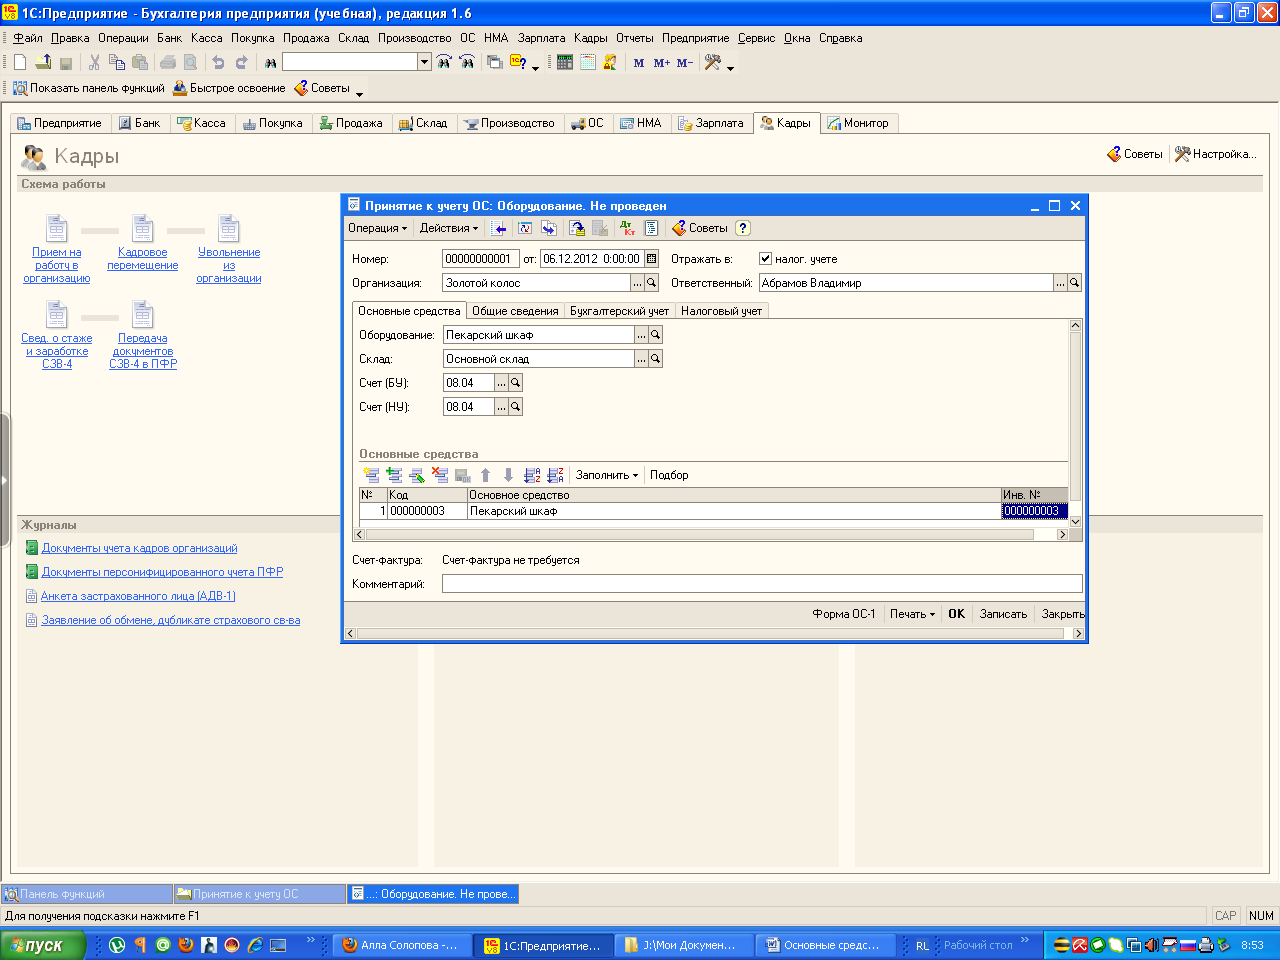Click the add row icon in Основные средства table toolbar
The height and width of the screenshot is (960, 1280).
(x=371, y=475)
